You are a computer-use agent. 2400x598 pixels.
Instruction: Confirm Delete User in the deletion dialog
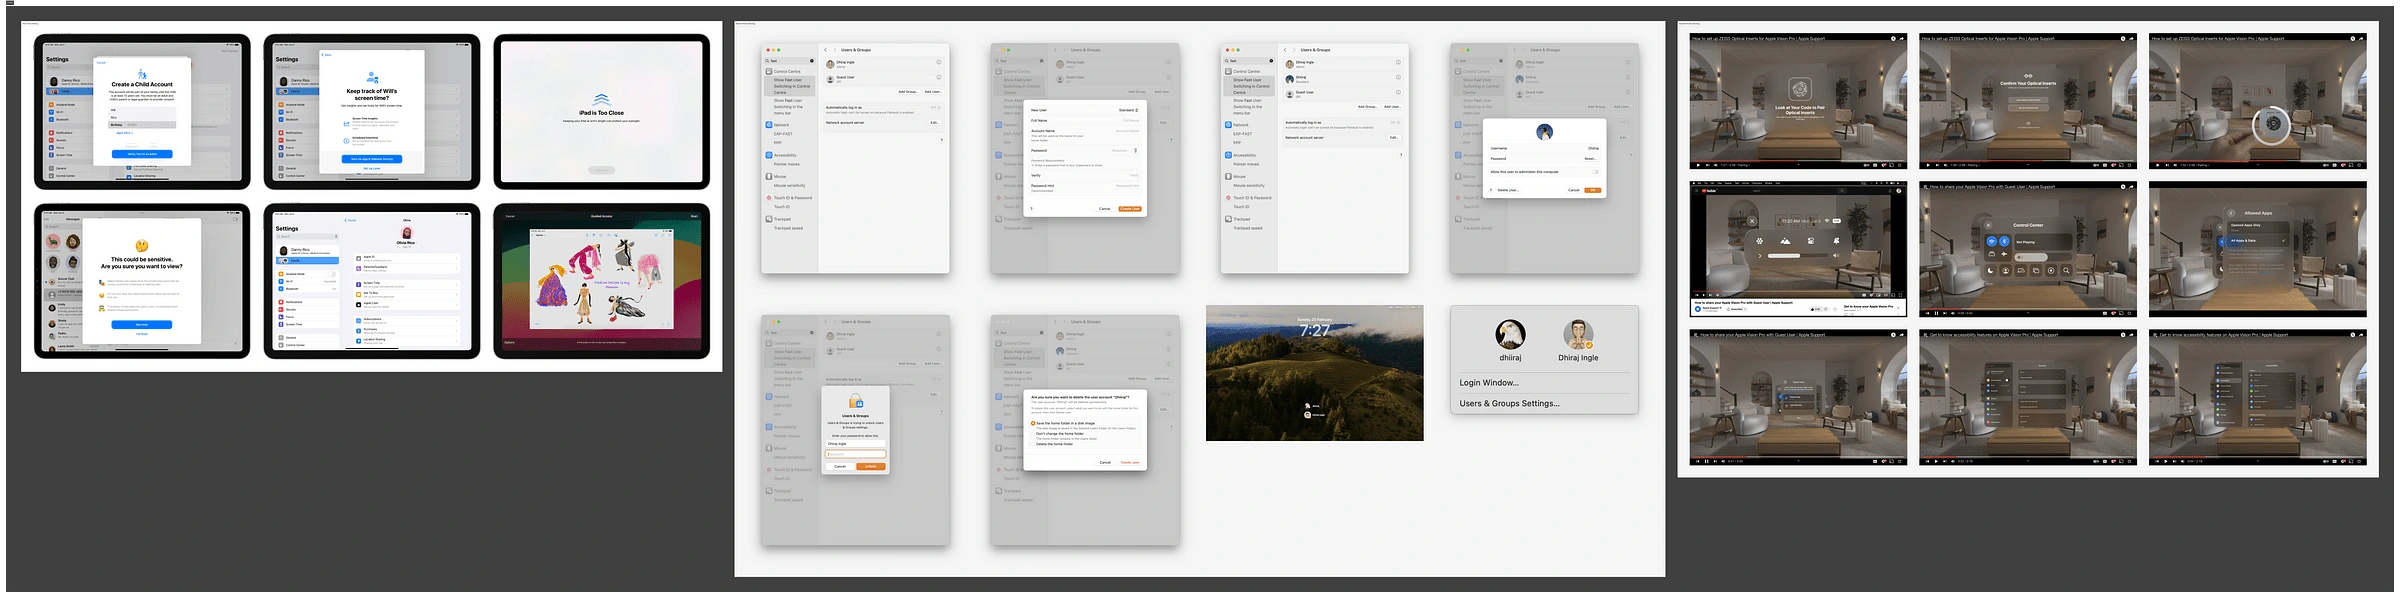[x=1130, y=462]
